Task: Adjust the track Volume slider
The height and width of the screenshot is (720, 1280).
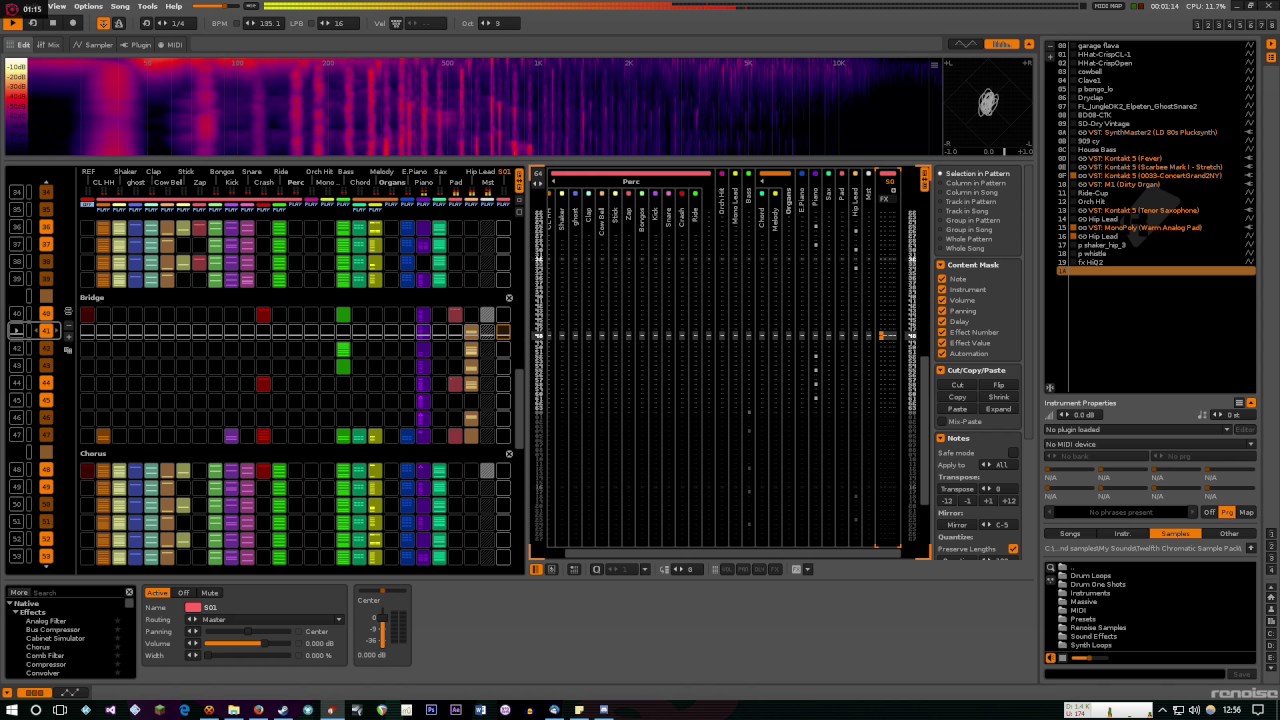Action: pos(248,644)
